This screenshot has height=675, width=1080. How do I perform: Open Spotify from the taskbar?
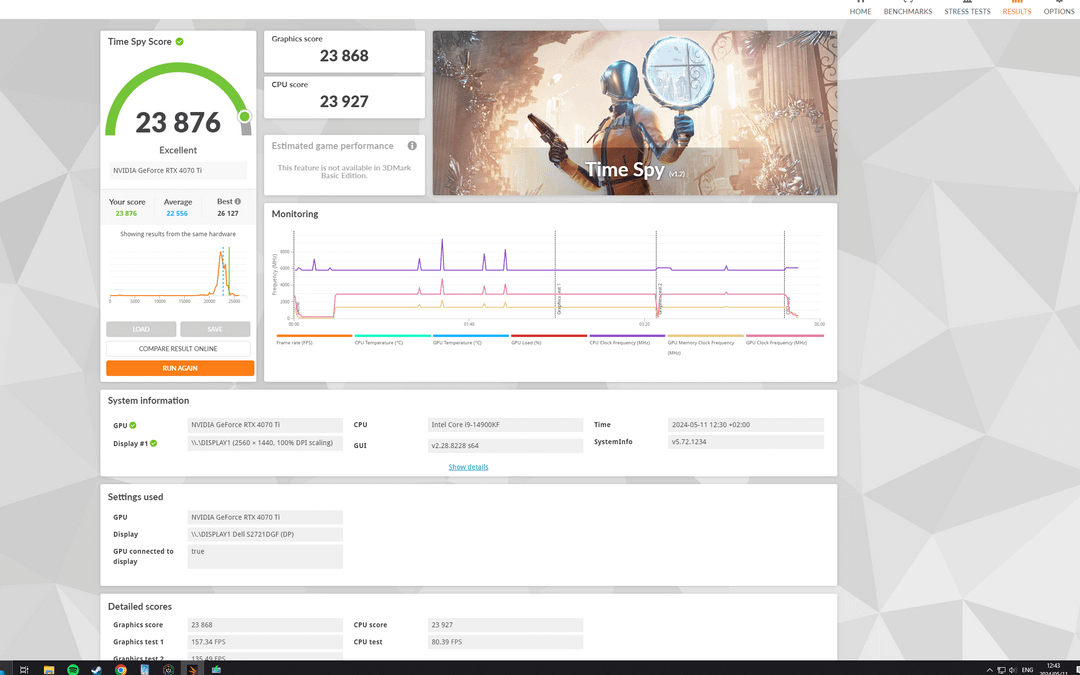pos(73,669)
